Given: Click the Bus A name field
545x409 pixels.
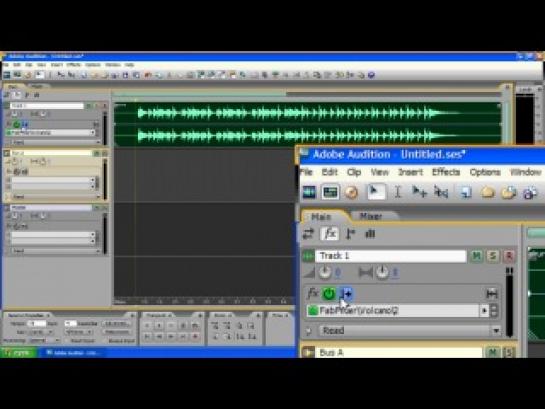Looking at the screenshot, I should click(399, 352).
